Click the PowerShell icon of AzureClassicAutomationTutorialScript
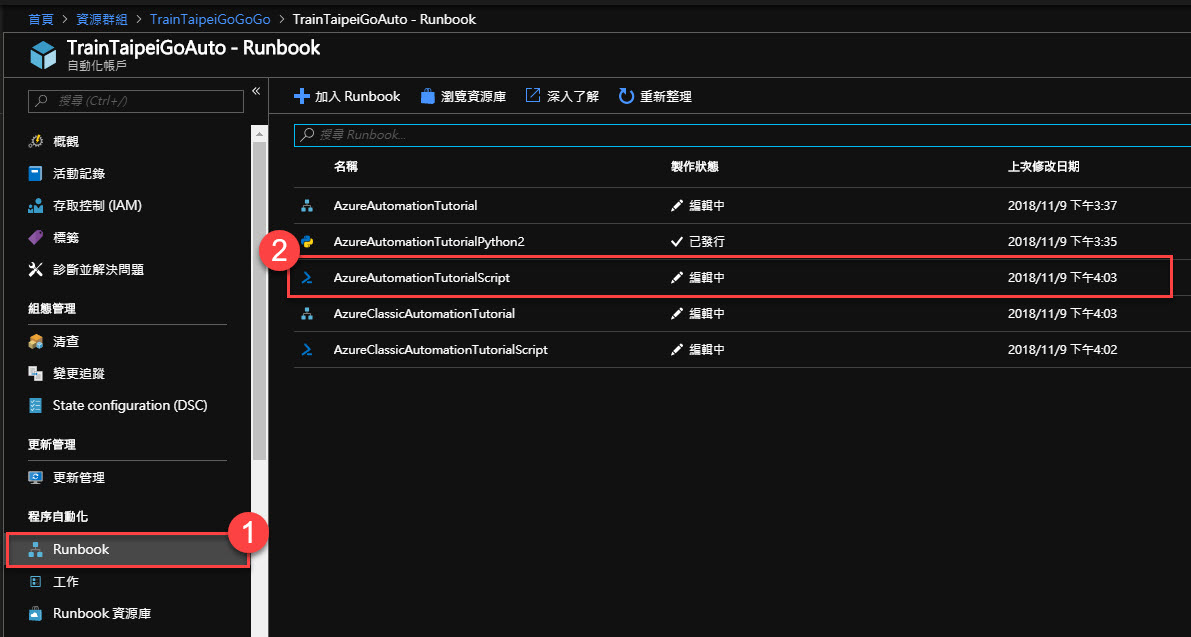The width and height of the screenshot is (1191, 637). (307, 350)
